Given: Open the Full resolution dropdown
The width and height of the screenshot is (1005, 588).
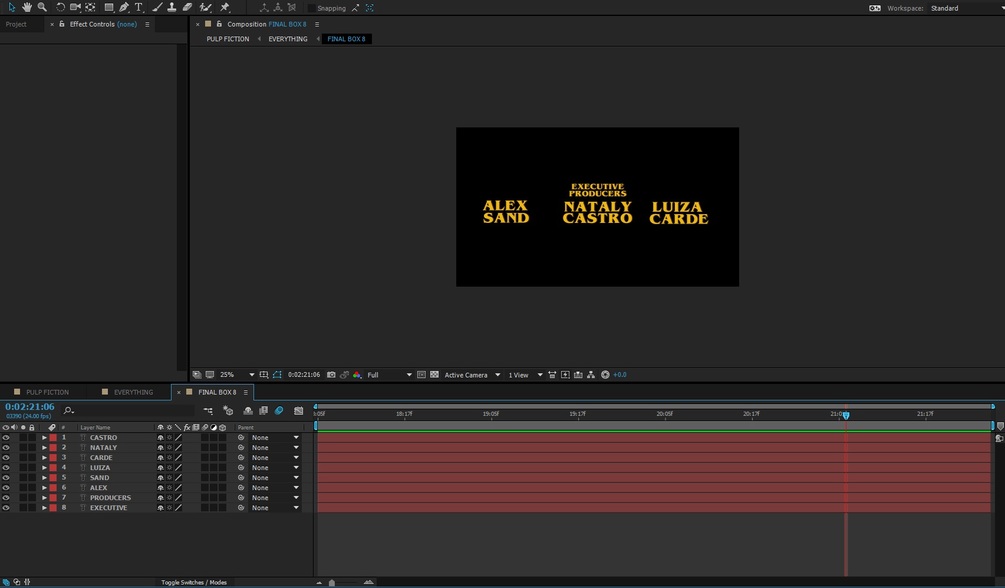Looking at the screenshot, I should click(x=389, y=374).
